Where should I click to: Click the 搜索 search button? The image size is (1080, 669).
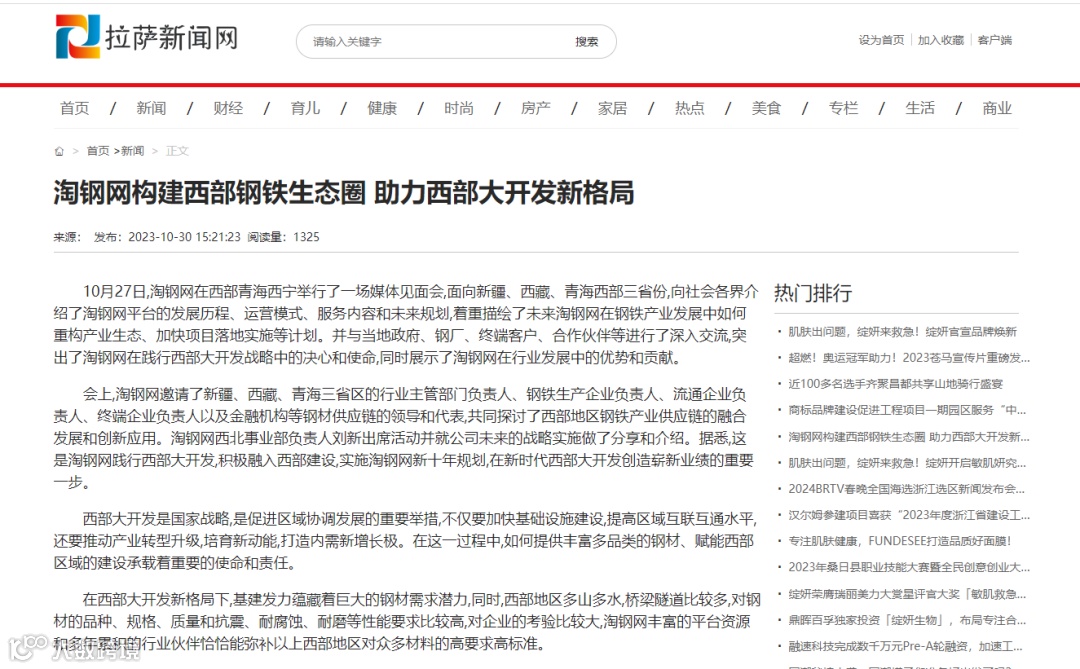587,41
